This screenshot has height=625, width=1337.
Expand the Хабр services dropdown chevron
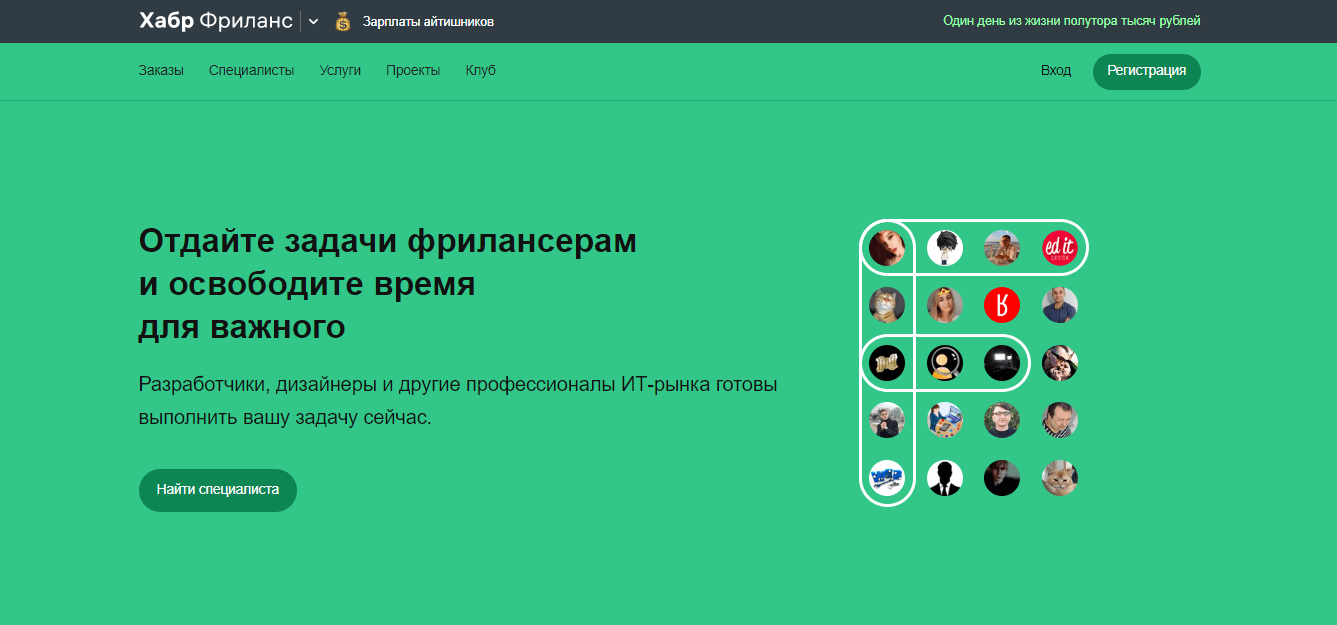click(313, 21)
